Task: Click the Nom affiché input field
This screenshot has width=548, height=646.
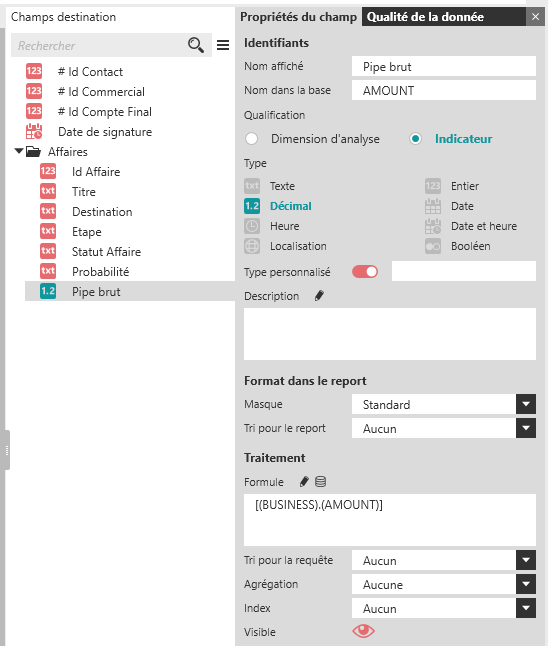Action: (x=444, y=66)
